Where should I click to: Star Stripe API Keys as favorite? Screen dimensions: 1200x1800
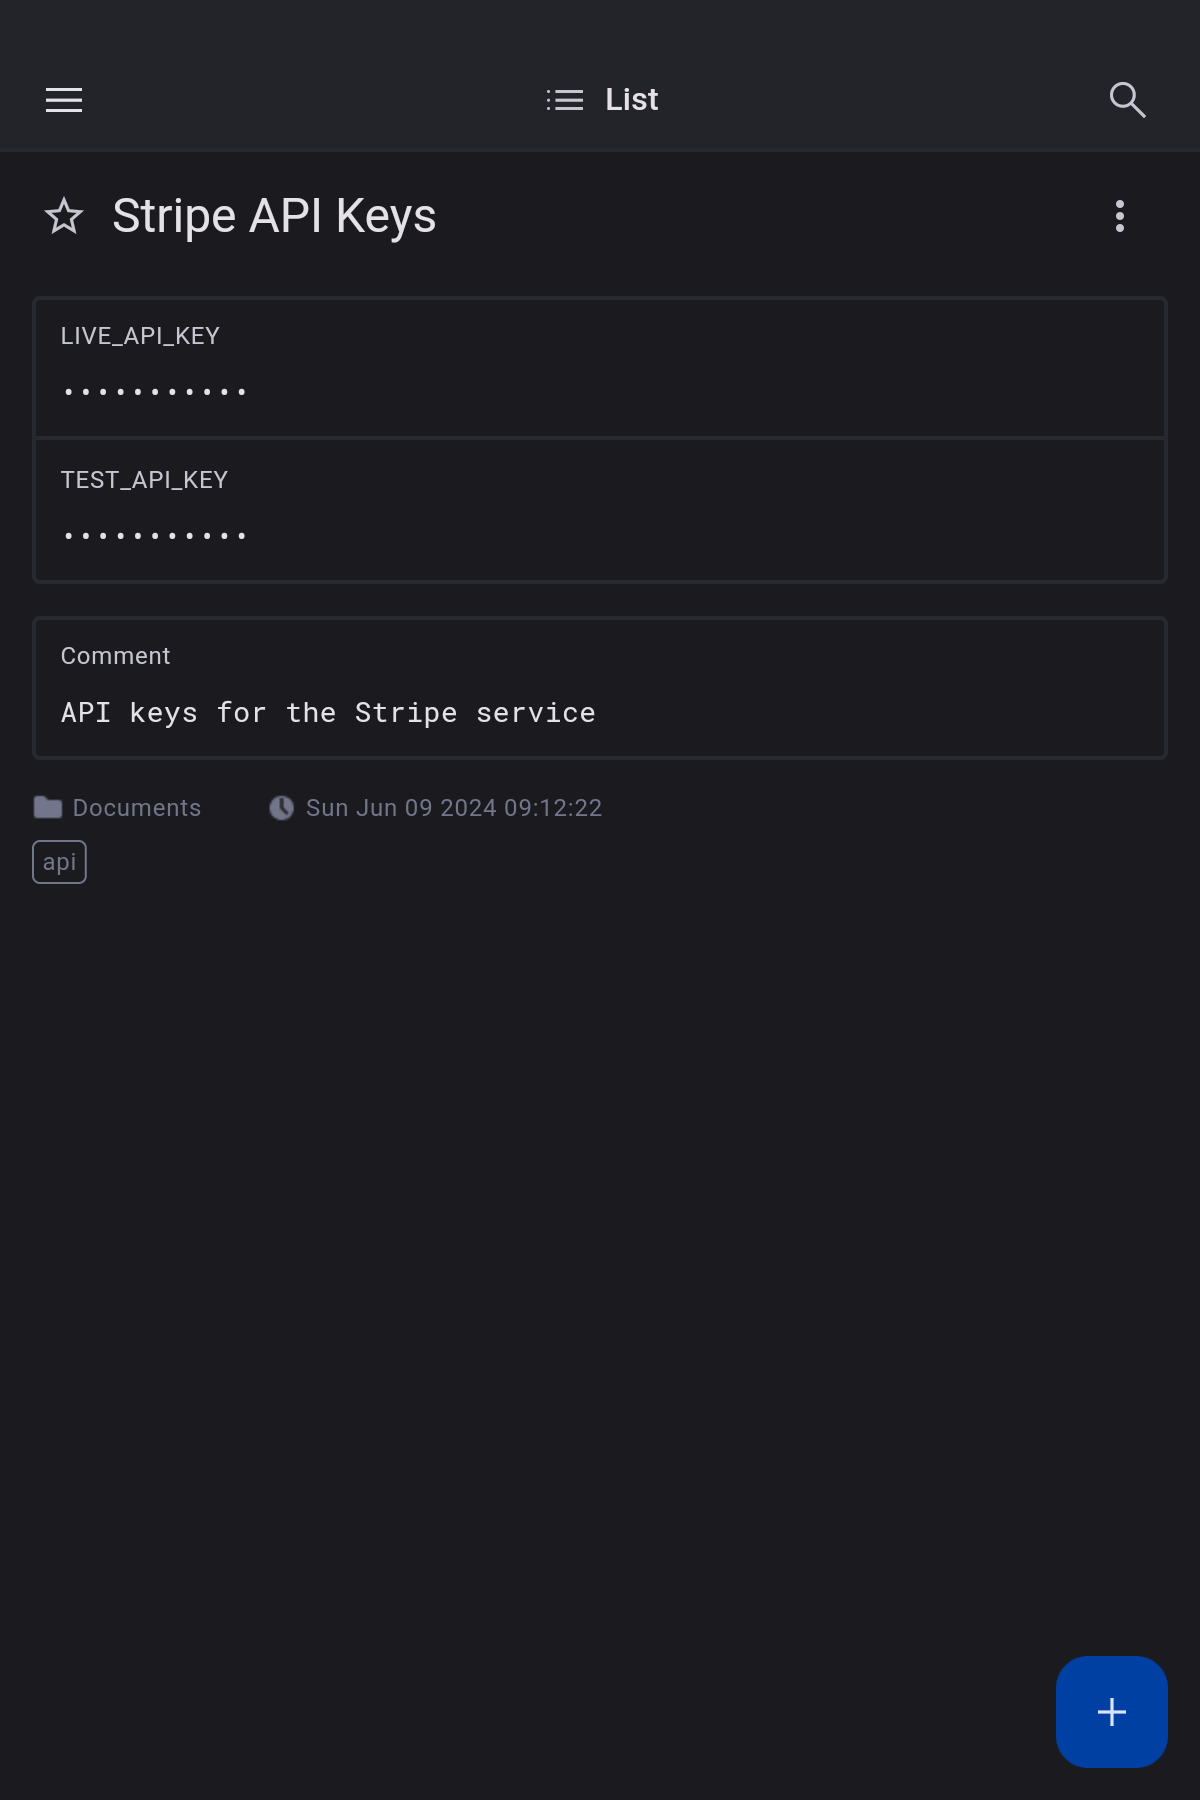coord(64,216)
